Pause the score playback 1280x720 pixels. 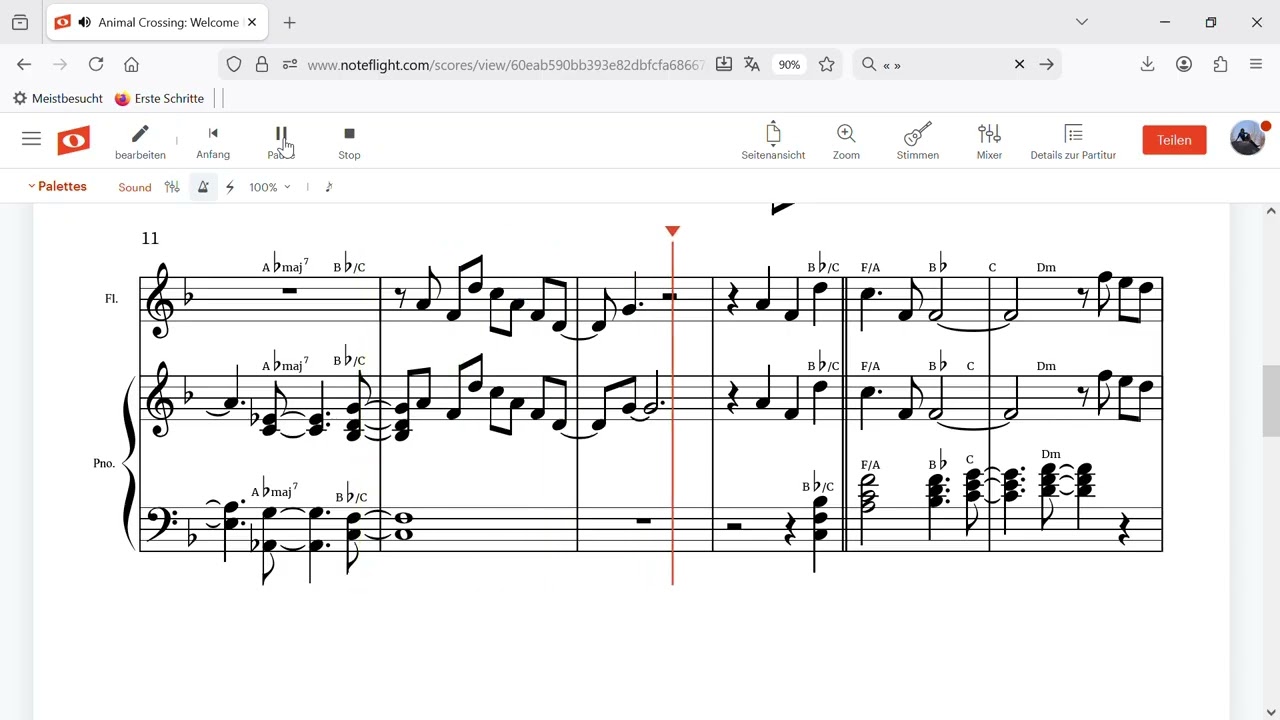pos(281,142)
